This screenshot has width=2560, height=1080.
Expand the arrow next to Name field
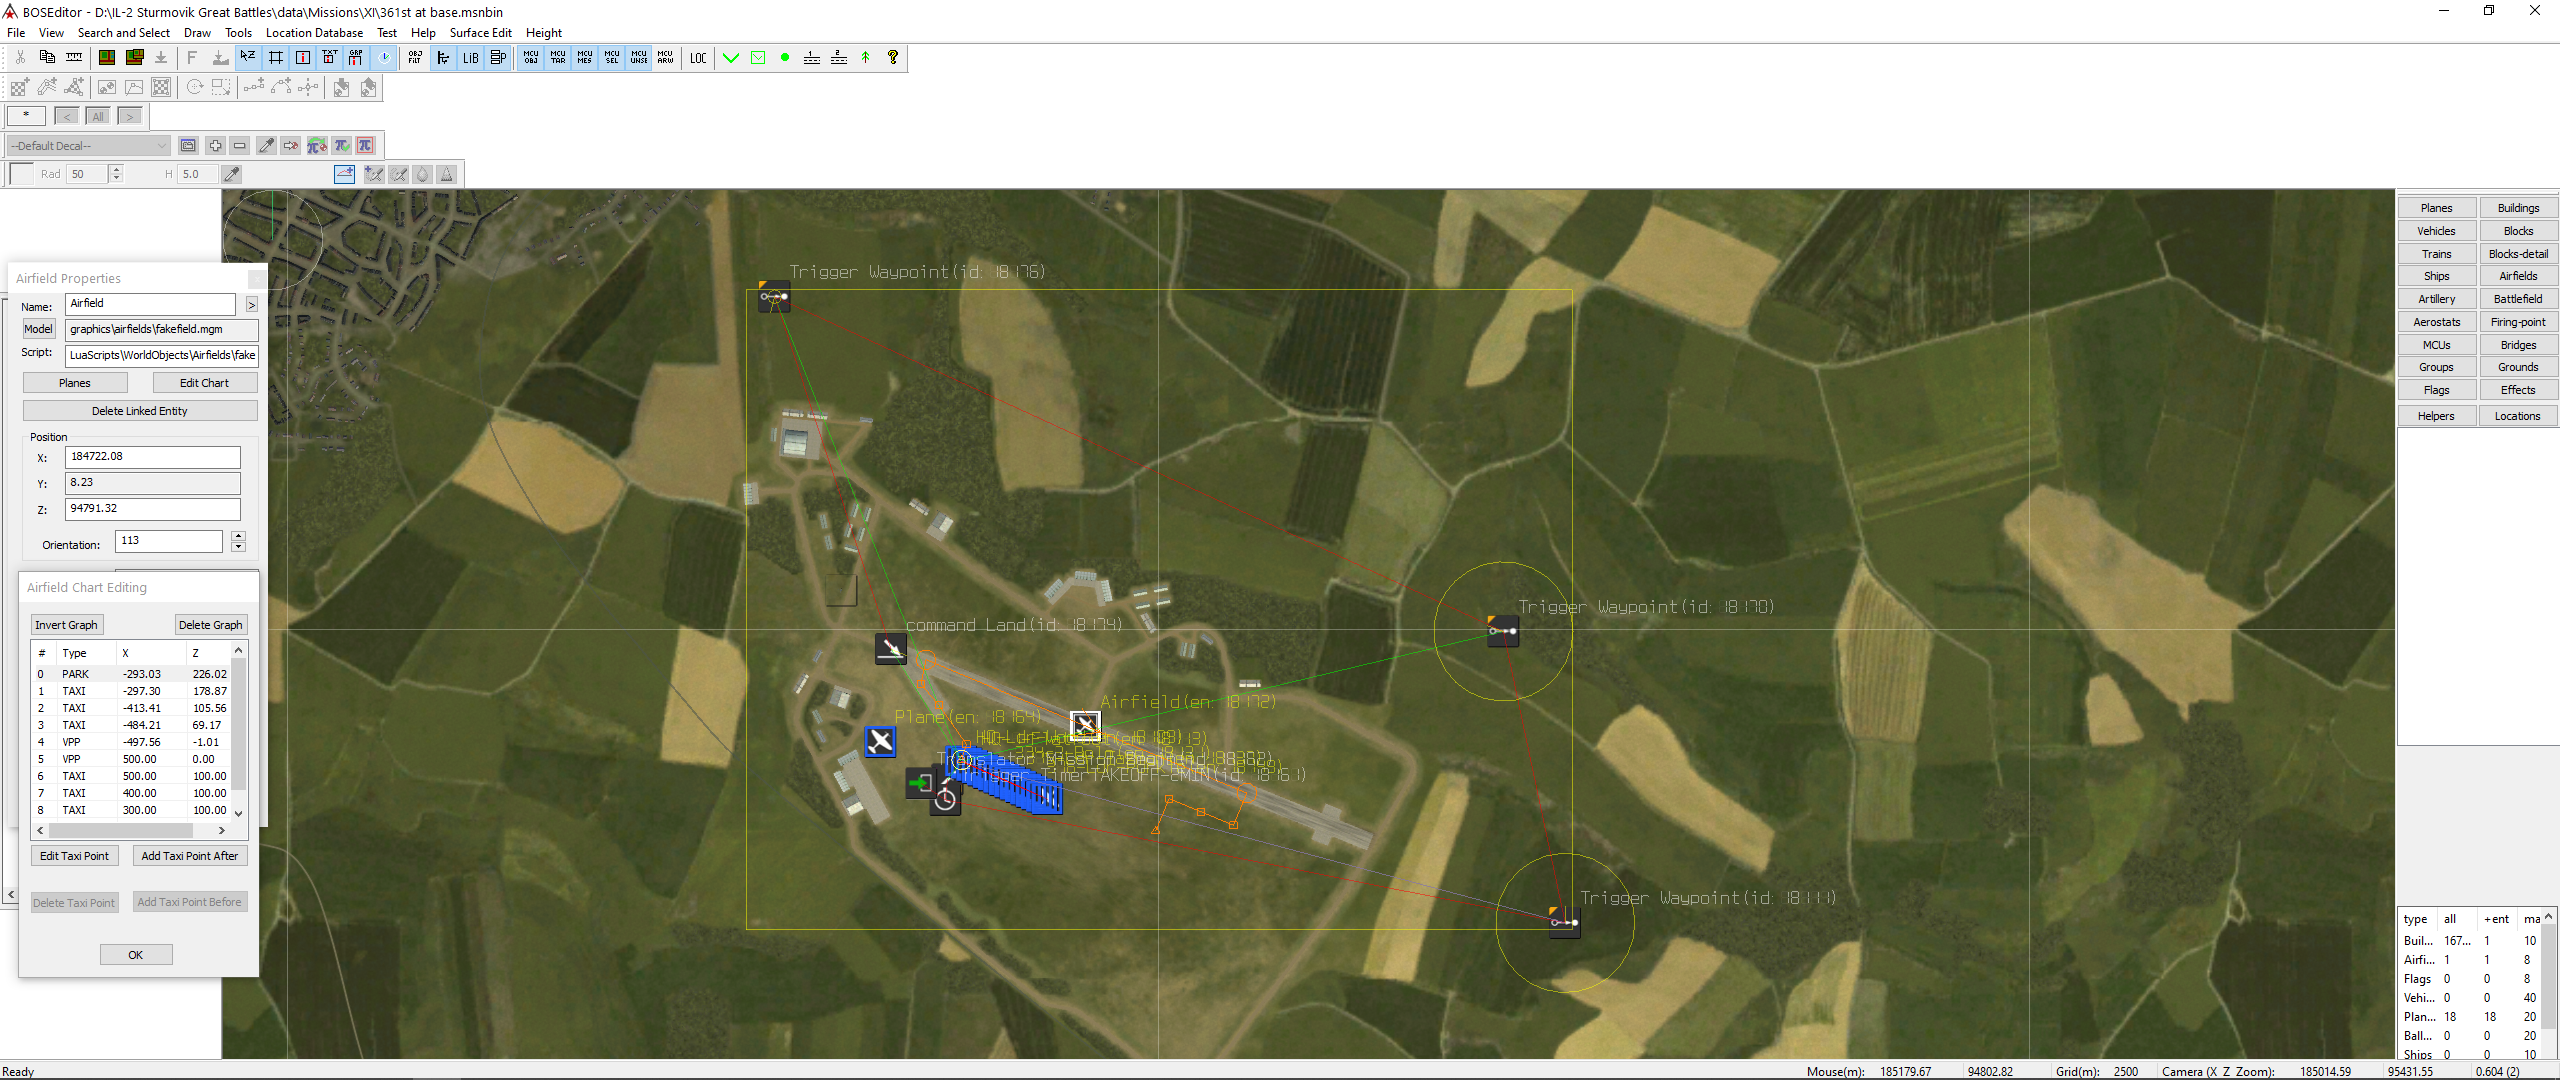pyautogui.click(x=252, y=305)
